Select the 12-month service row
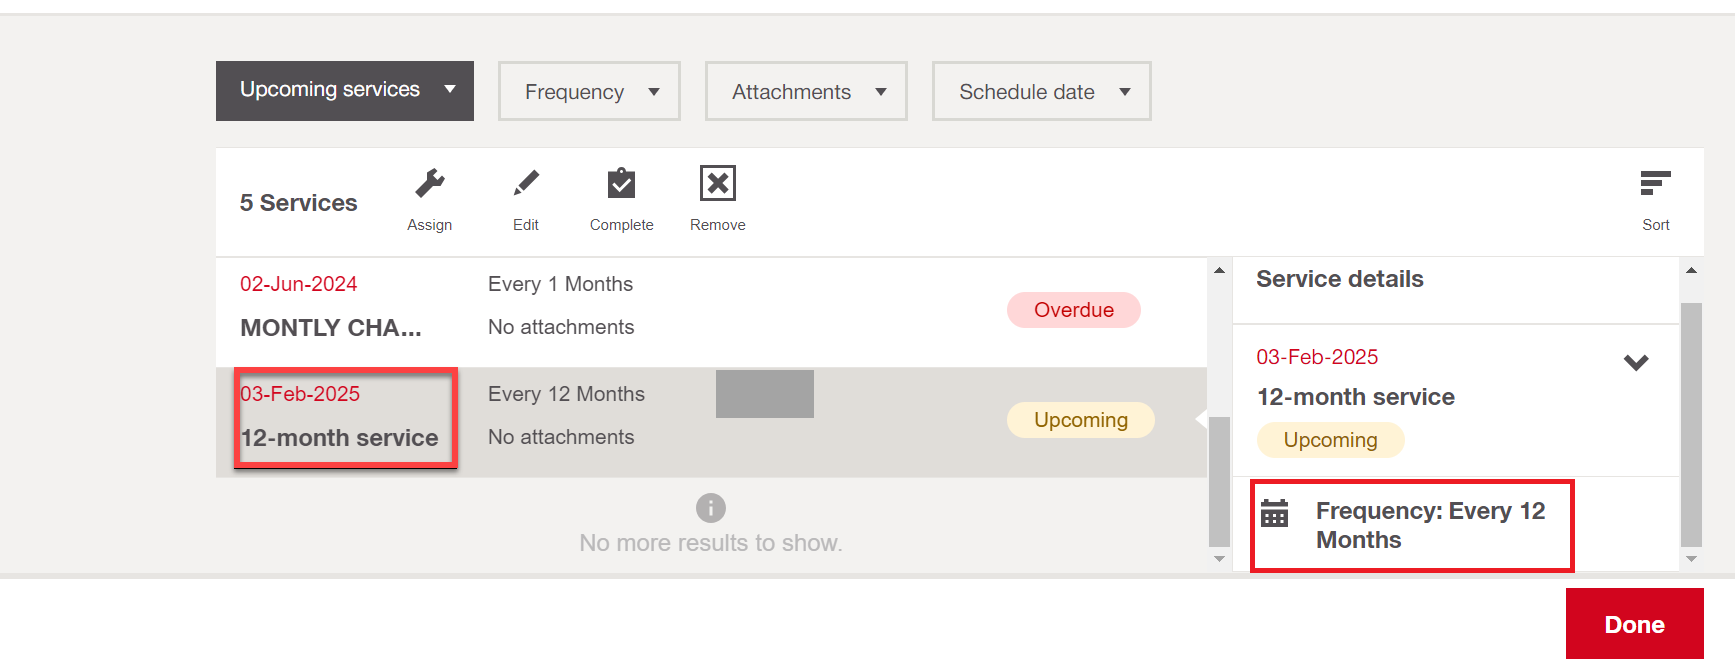1735x661 pixels. click(711, 422)
